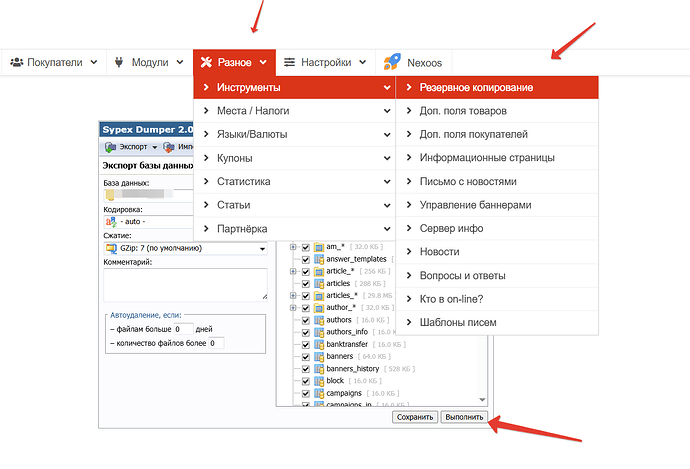Image resolution: width=690 pixels, height=469 pixels.
Task: Click the Сохранить button
Action: tap(415, 417)
